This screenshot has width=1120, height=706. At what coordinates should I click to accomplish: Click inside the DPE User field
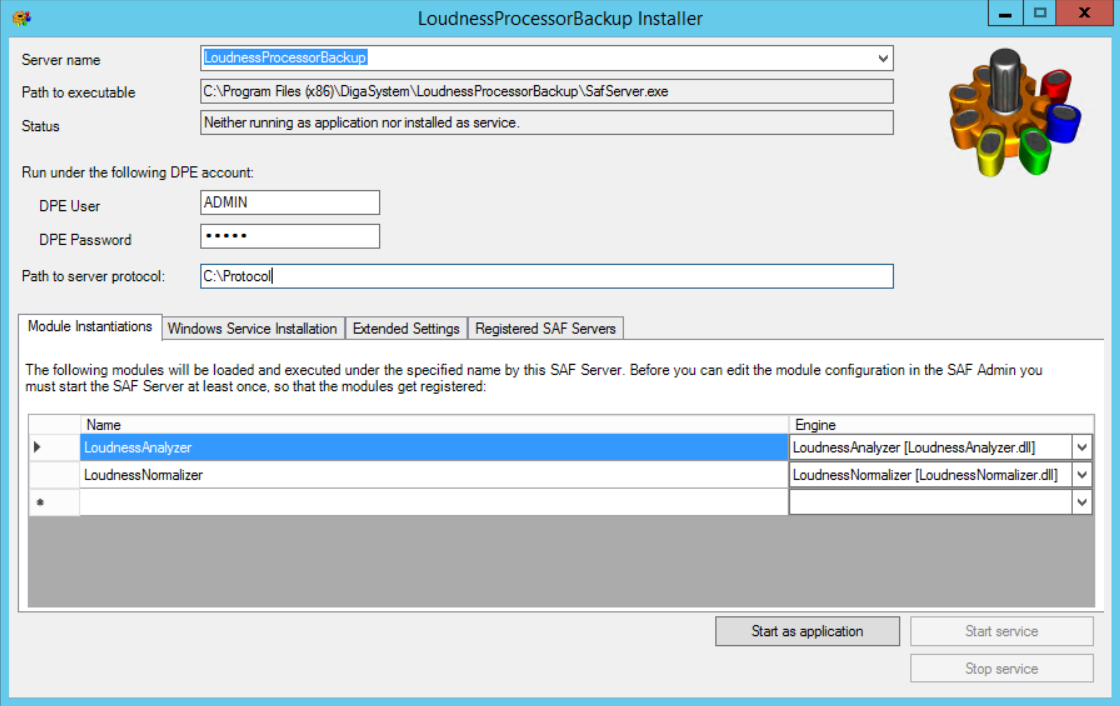click(290, 202)
